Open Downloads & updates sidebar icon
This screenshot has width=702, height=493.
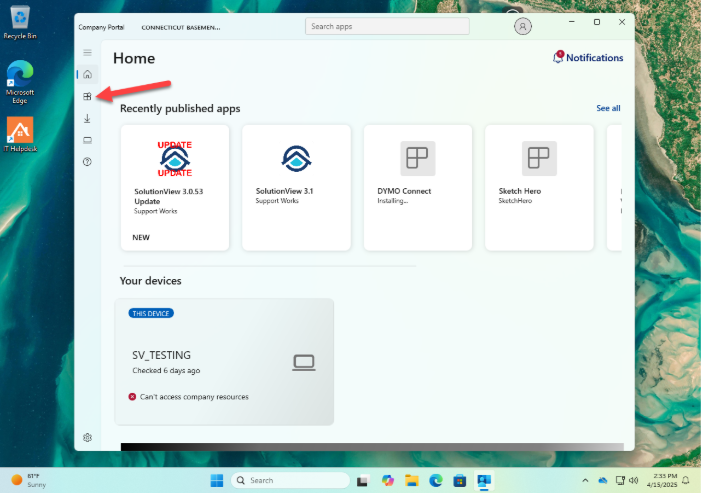87,118
